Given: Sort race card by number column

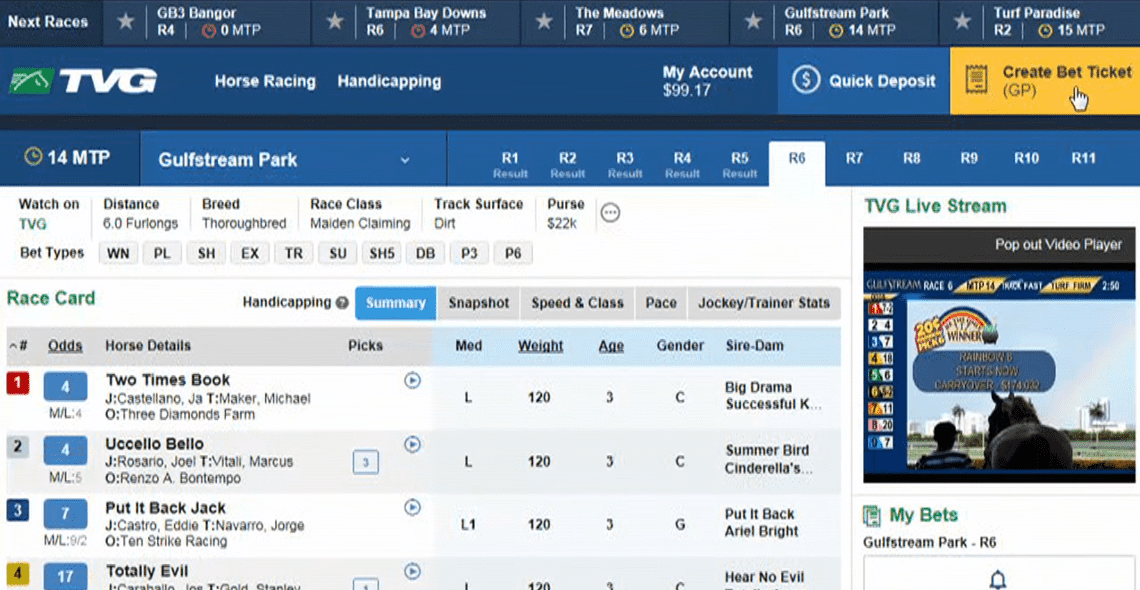Looking at the screenshot, I should tap(18, 346).
